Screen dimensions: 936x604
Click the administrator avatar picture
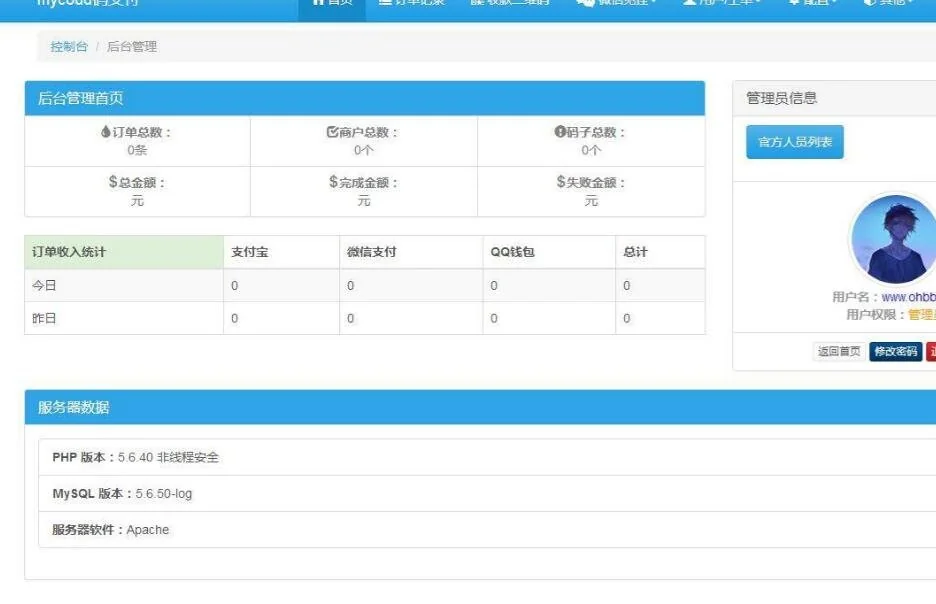(892, 240)
